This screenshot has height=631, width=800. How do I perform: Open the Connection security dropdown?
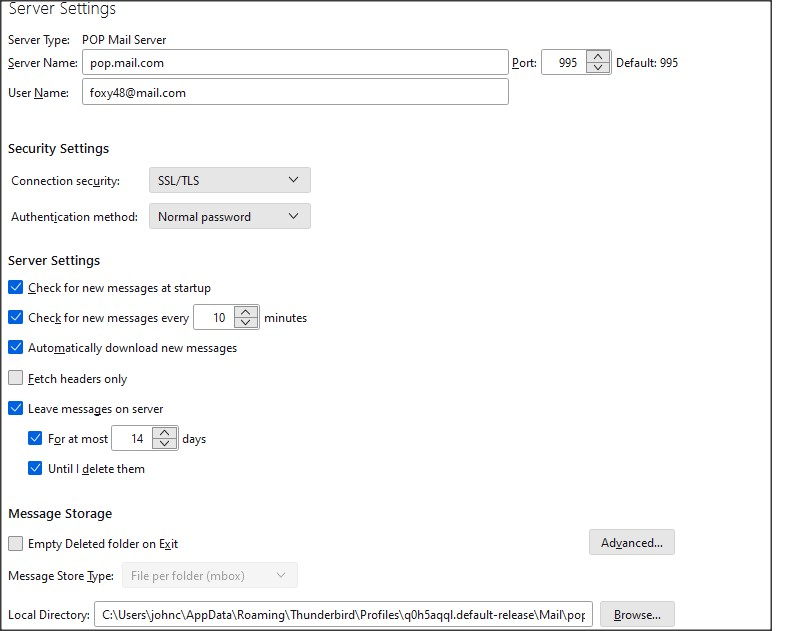(x=230, y=180)
